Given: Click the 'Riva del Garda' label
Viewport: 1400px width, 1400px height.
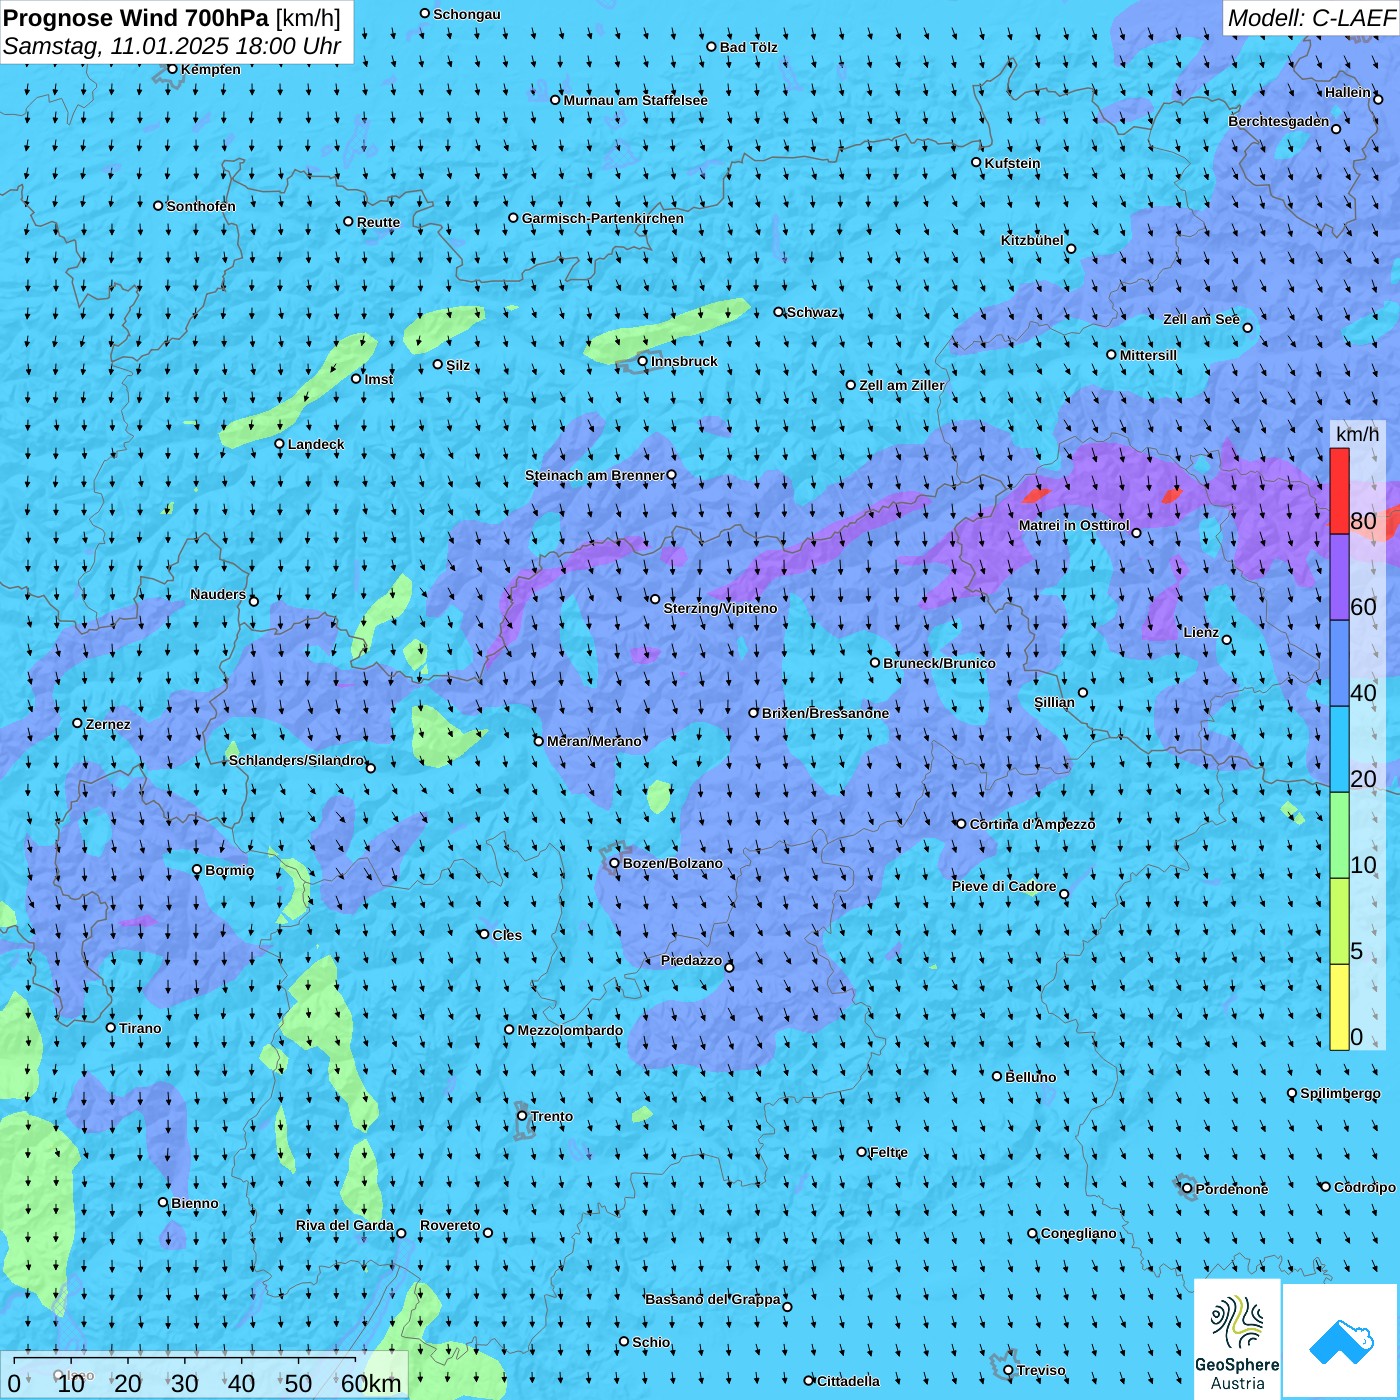Looking at the screenshot, I should tap(345, 1225).
